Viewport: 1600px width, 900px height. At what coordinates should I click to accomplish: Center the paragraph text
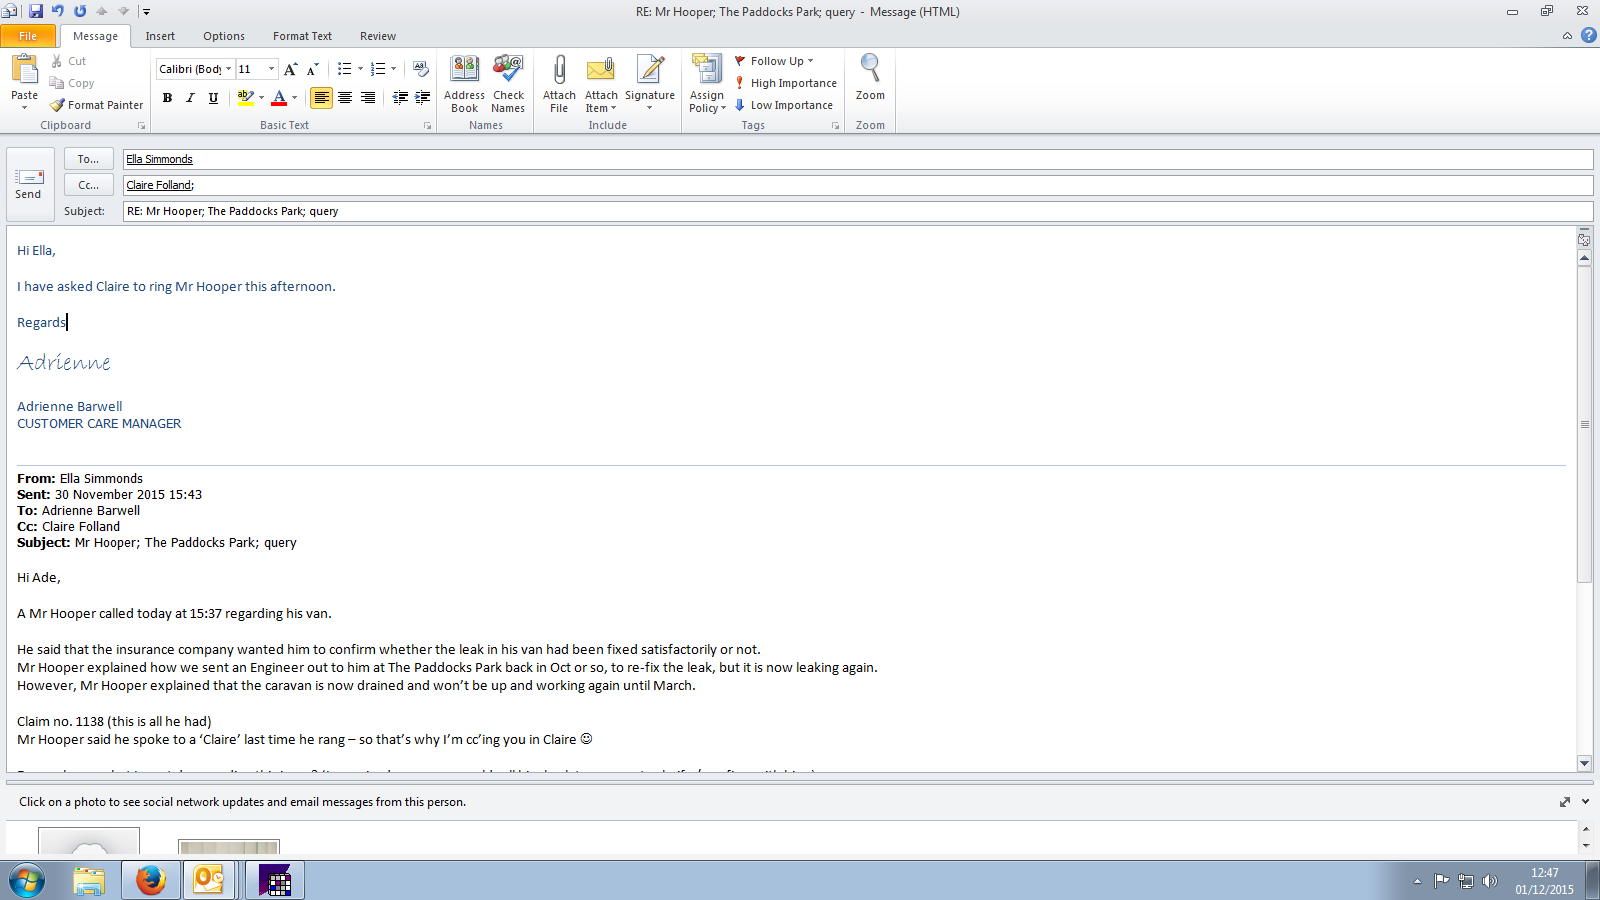[x=345, y=97]
